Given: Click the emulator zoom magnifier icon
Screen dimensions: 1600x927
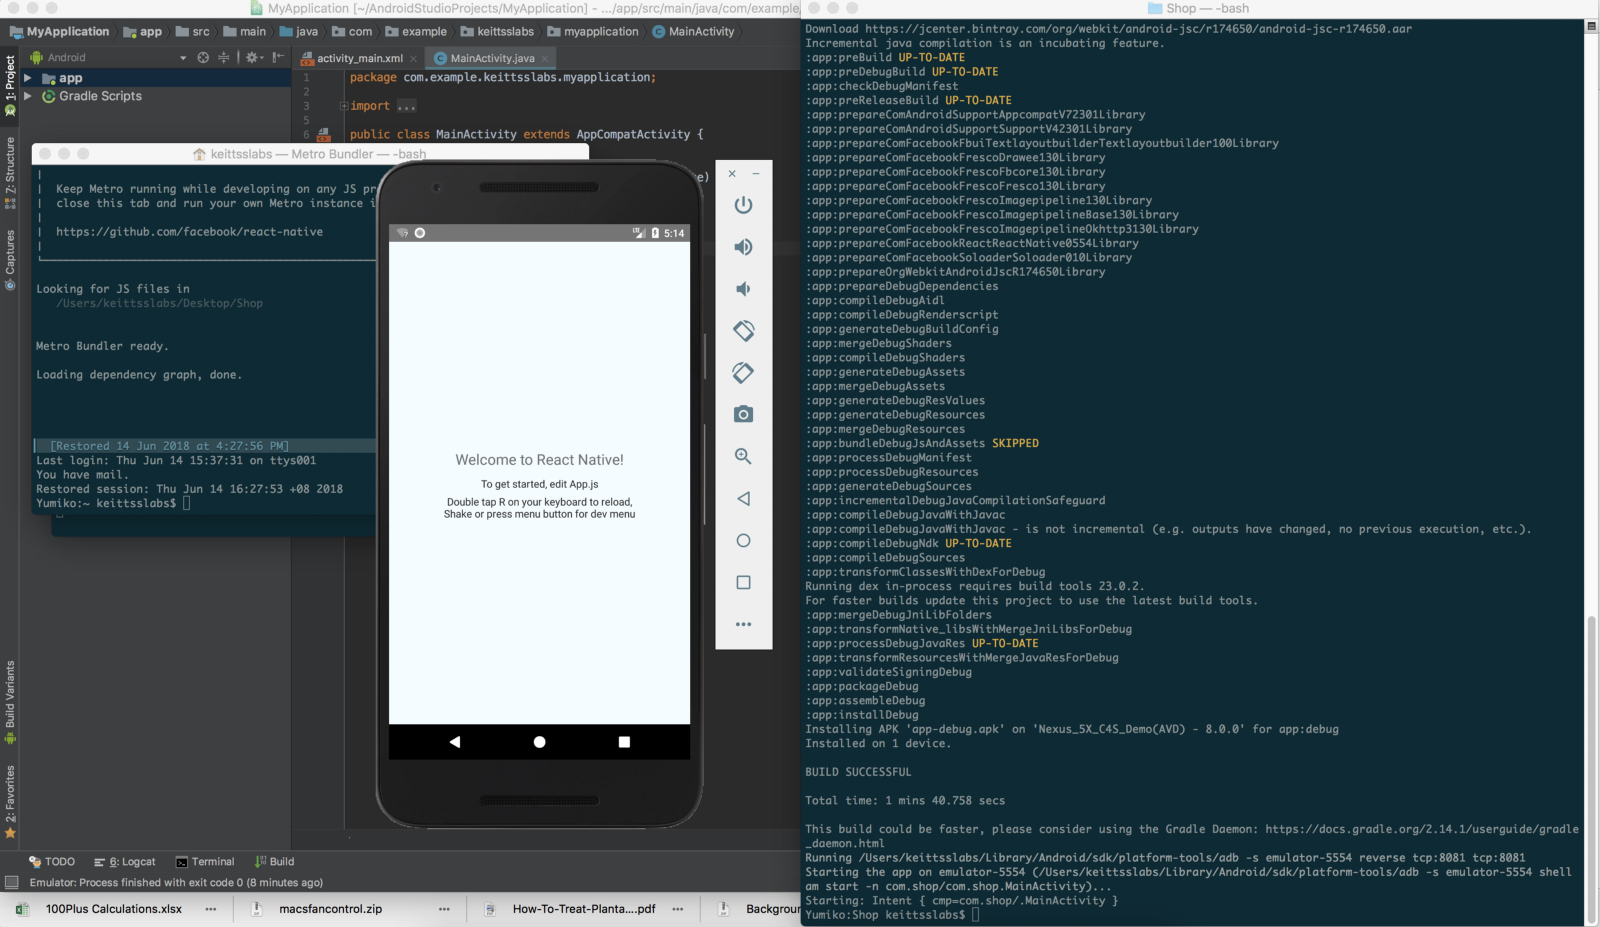Looking at the screenshot, I should [743, 456].
